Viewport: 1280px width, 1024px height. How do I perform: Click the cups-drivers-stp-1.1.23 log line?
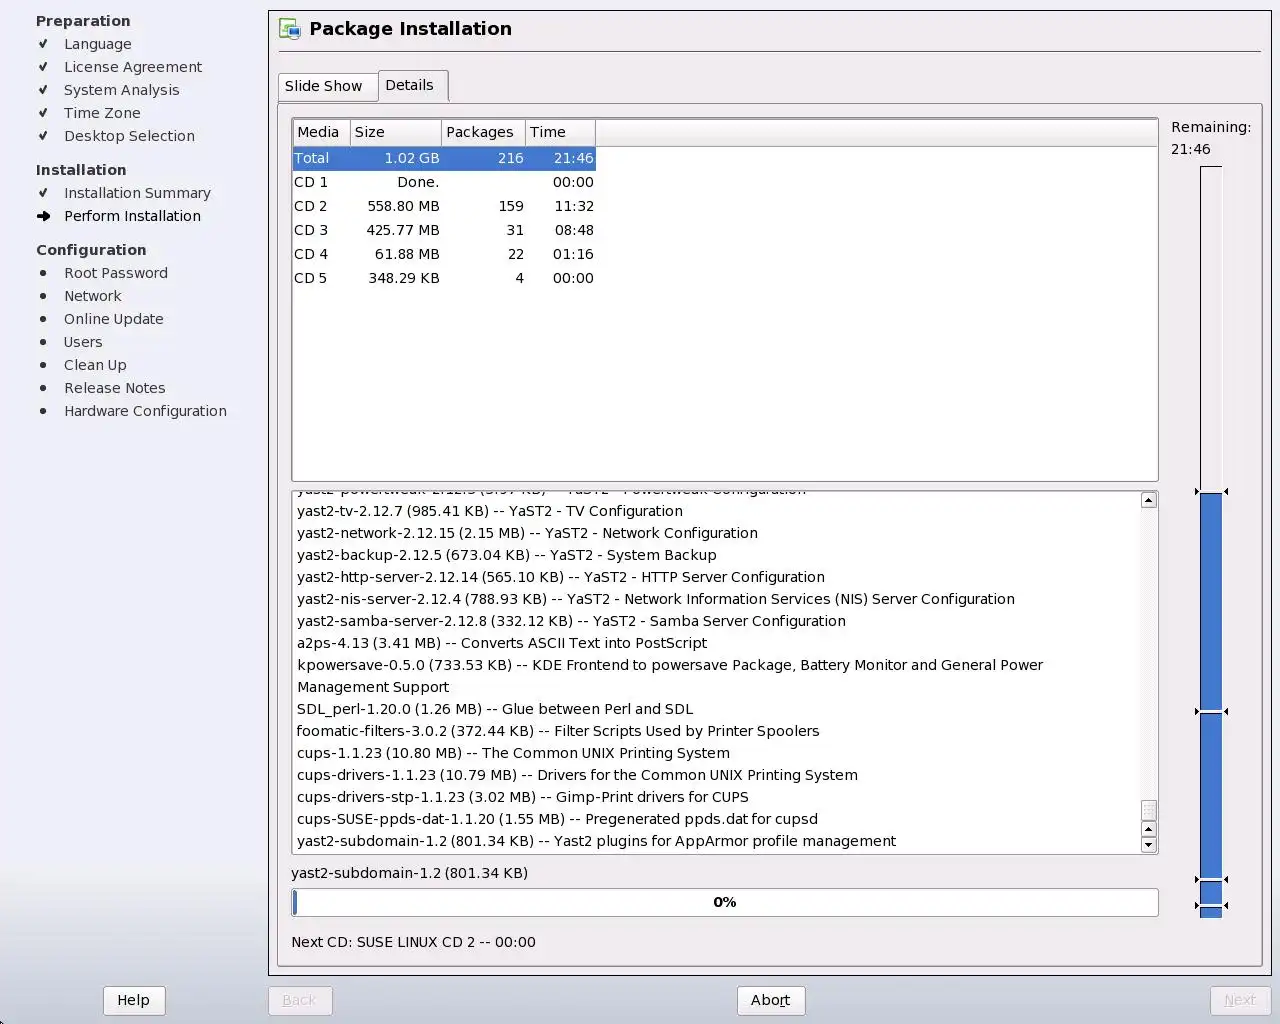(523, 797)
